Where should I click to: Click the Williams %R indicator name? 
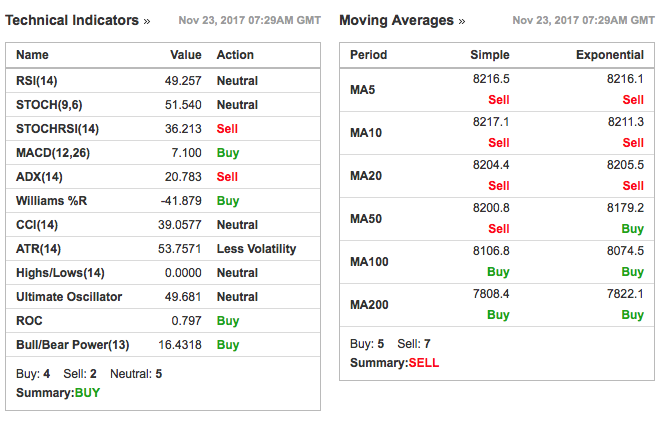(x=52, y=201)
